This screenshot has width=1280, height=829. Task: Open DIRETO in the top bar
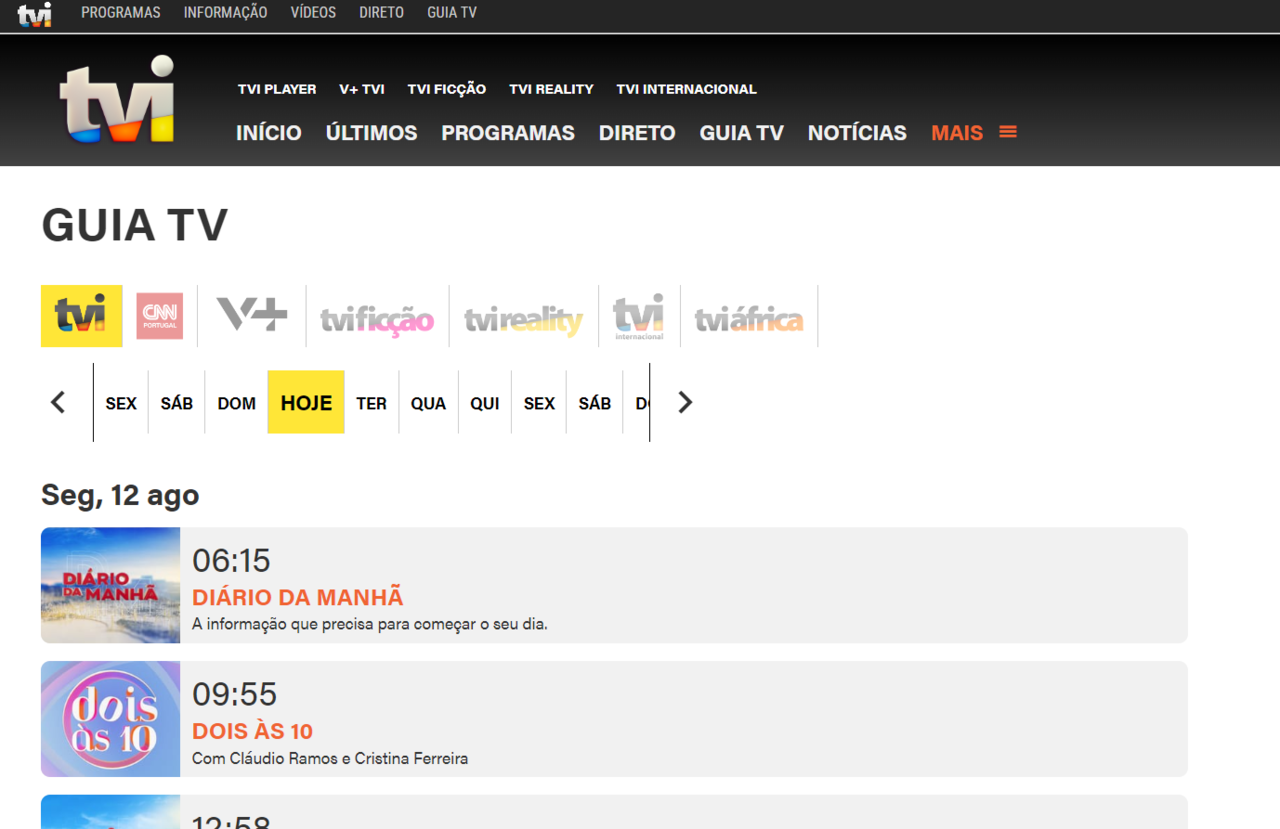pos(382,13)
